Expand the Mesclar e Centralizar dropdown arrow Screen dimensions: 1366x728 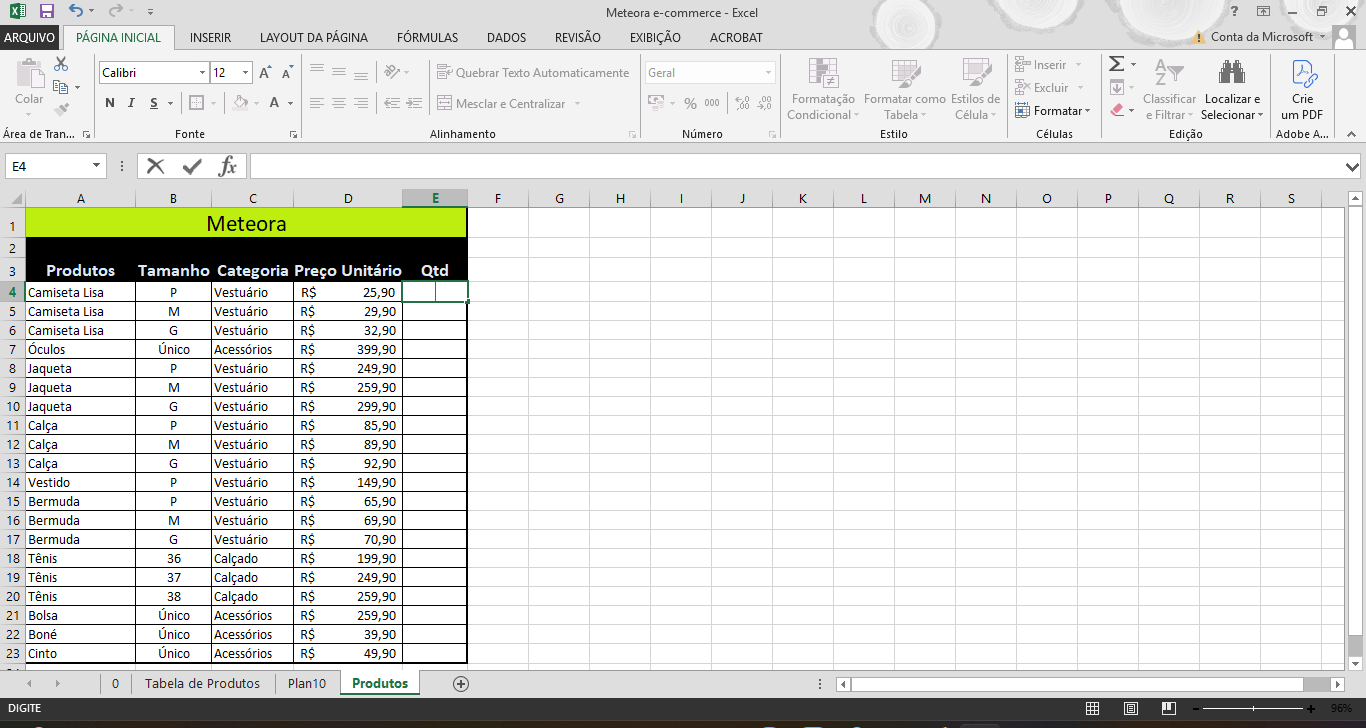[x=578, y=104]
